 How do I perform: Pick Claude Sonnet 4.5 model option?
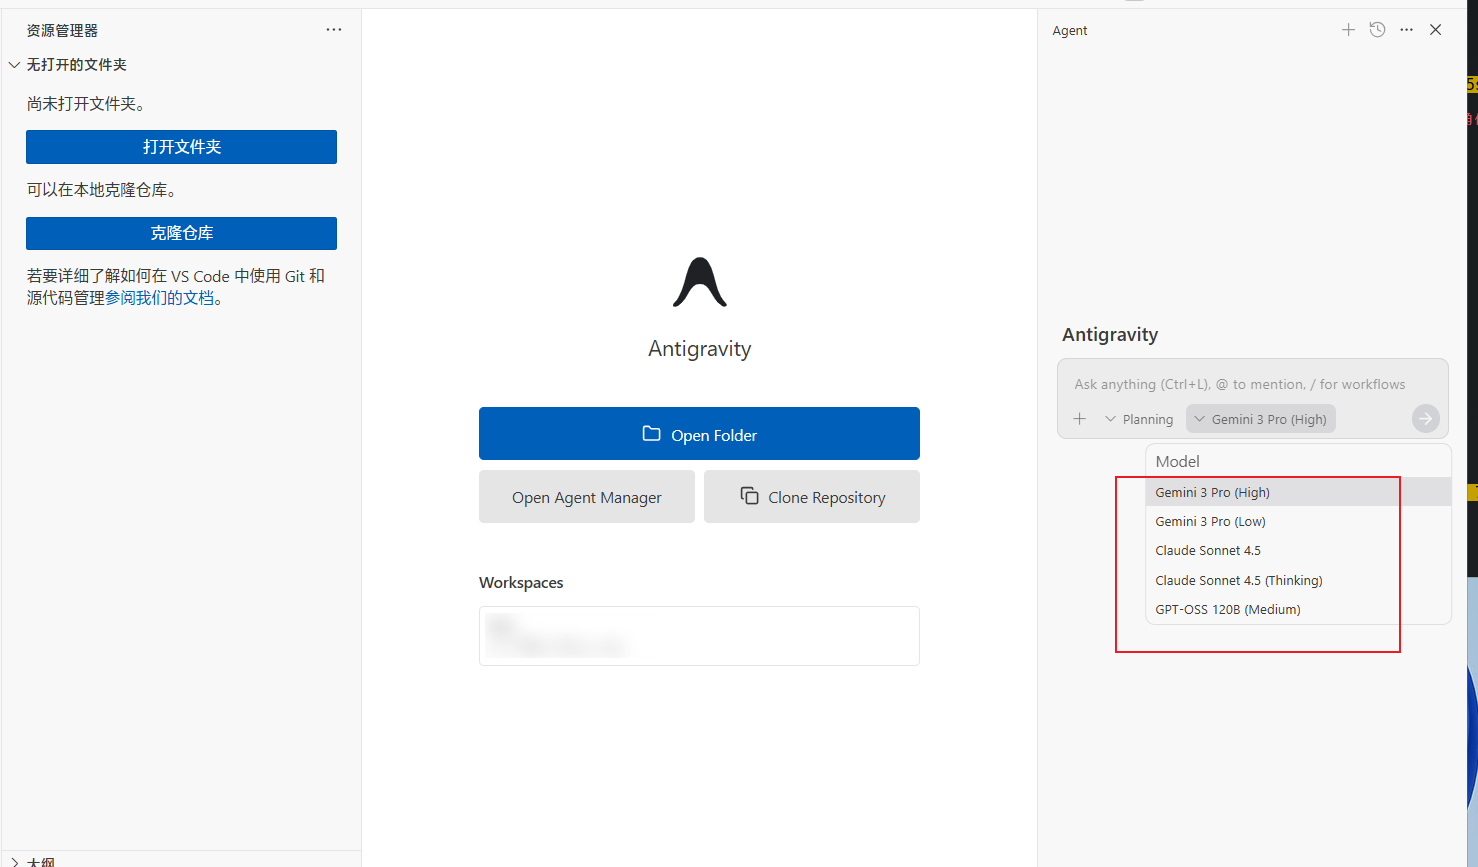[1207, 551]
